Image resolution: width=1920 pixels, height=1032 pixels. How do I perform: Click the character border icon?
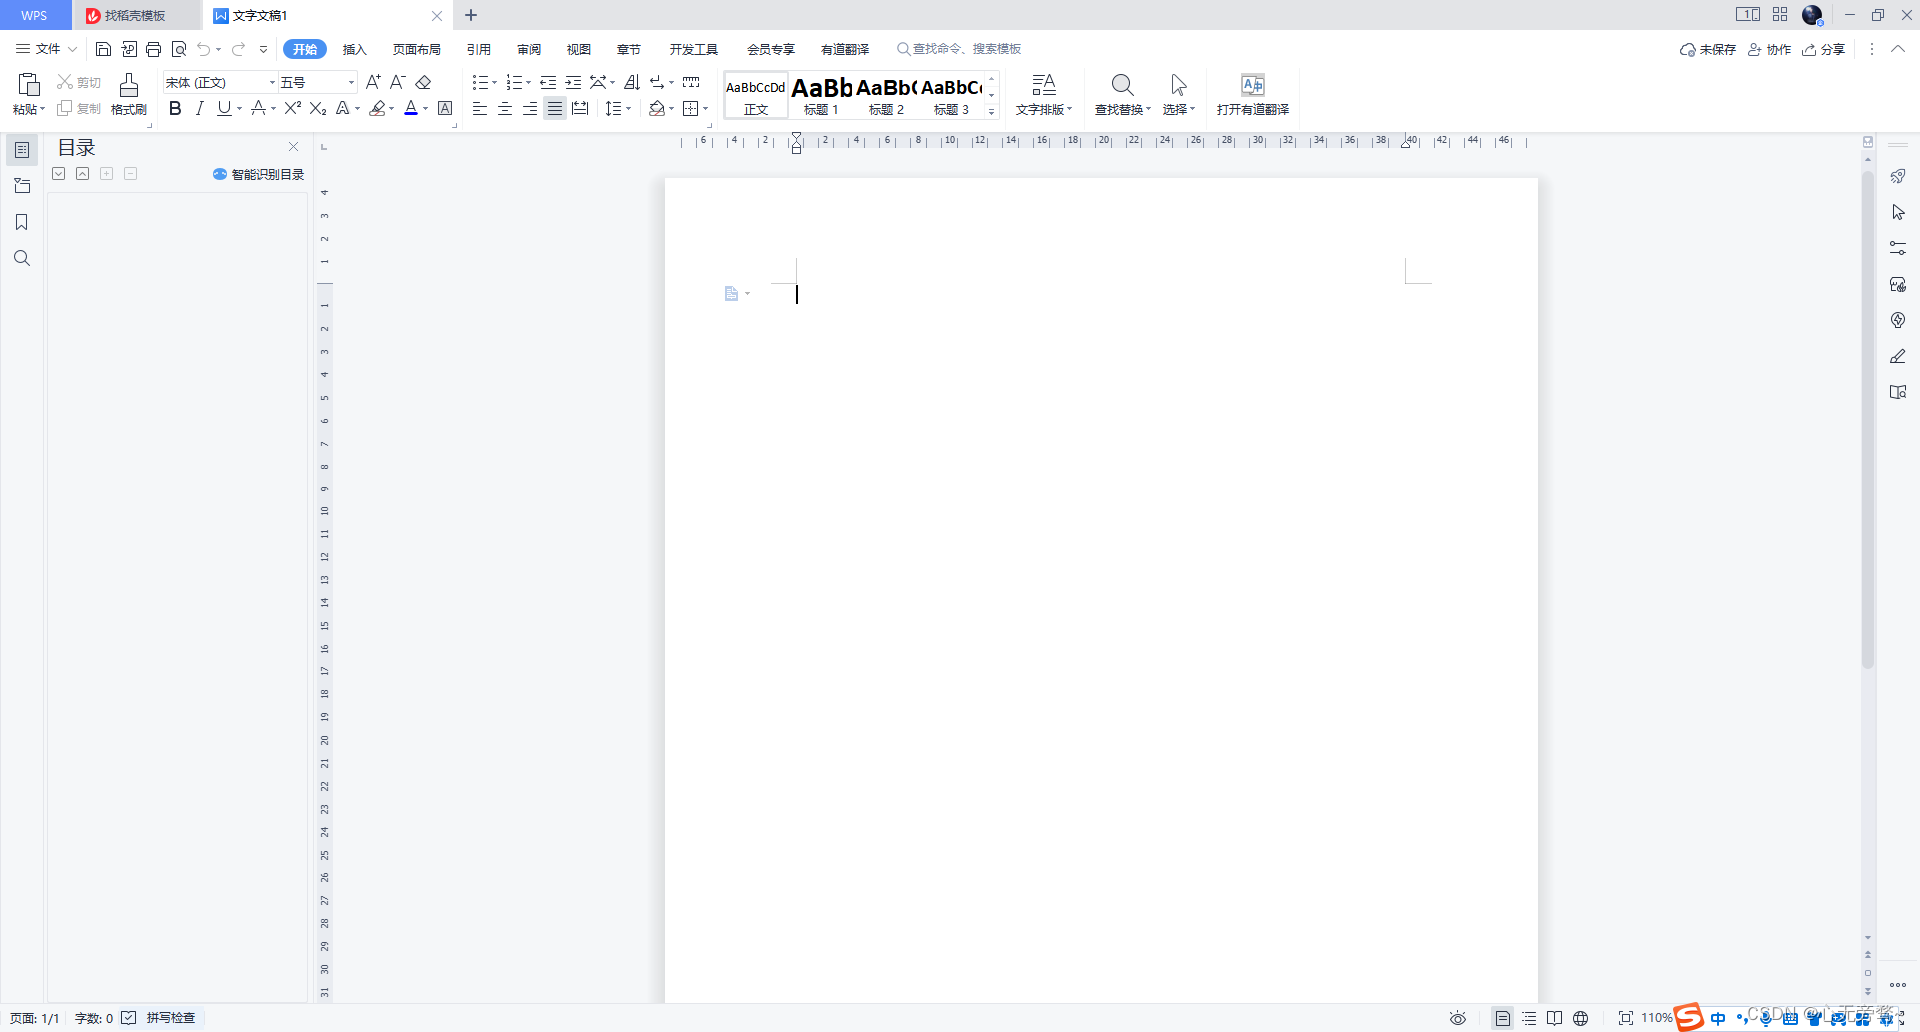pos(445,108)
